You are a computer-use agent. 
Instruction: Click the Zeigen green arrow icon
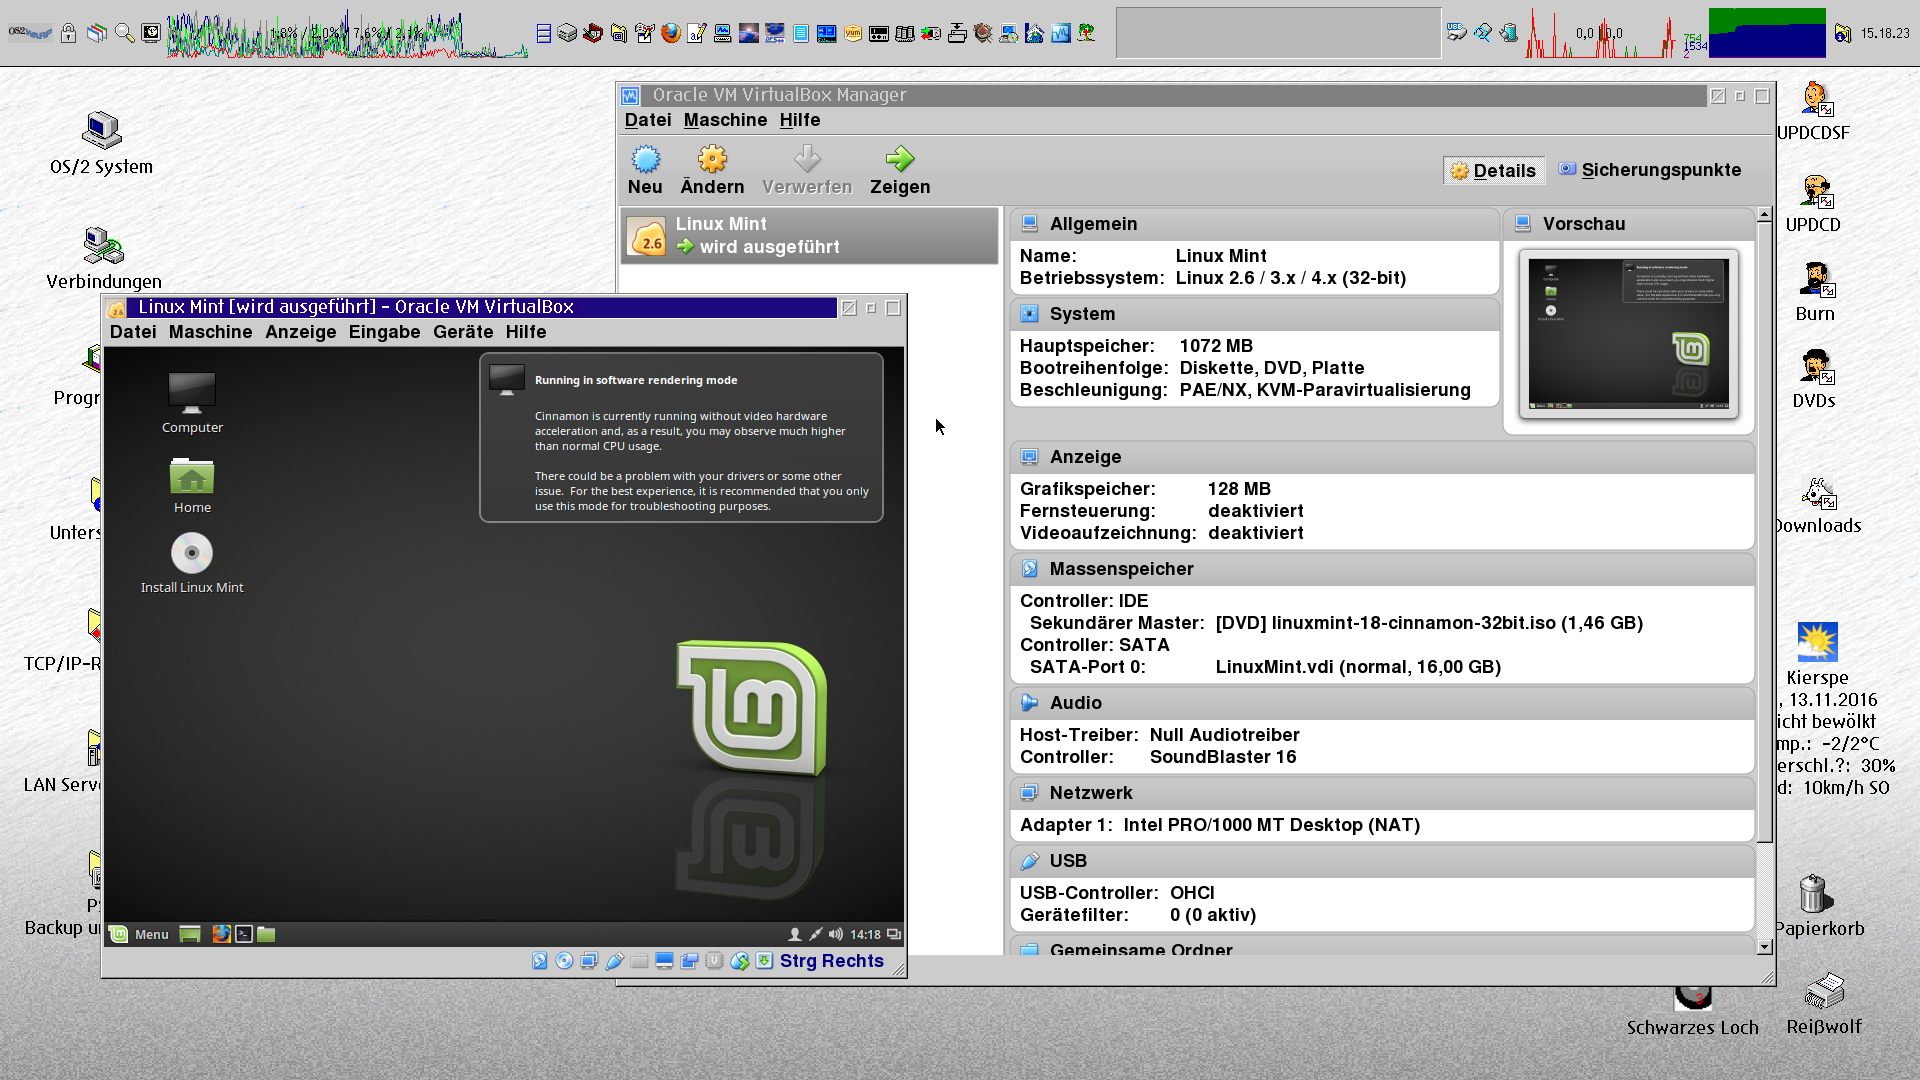coord(900,160)
